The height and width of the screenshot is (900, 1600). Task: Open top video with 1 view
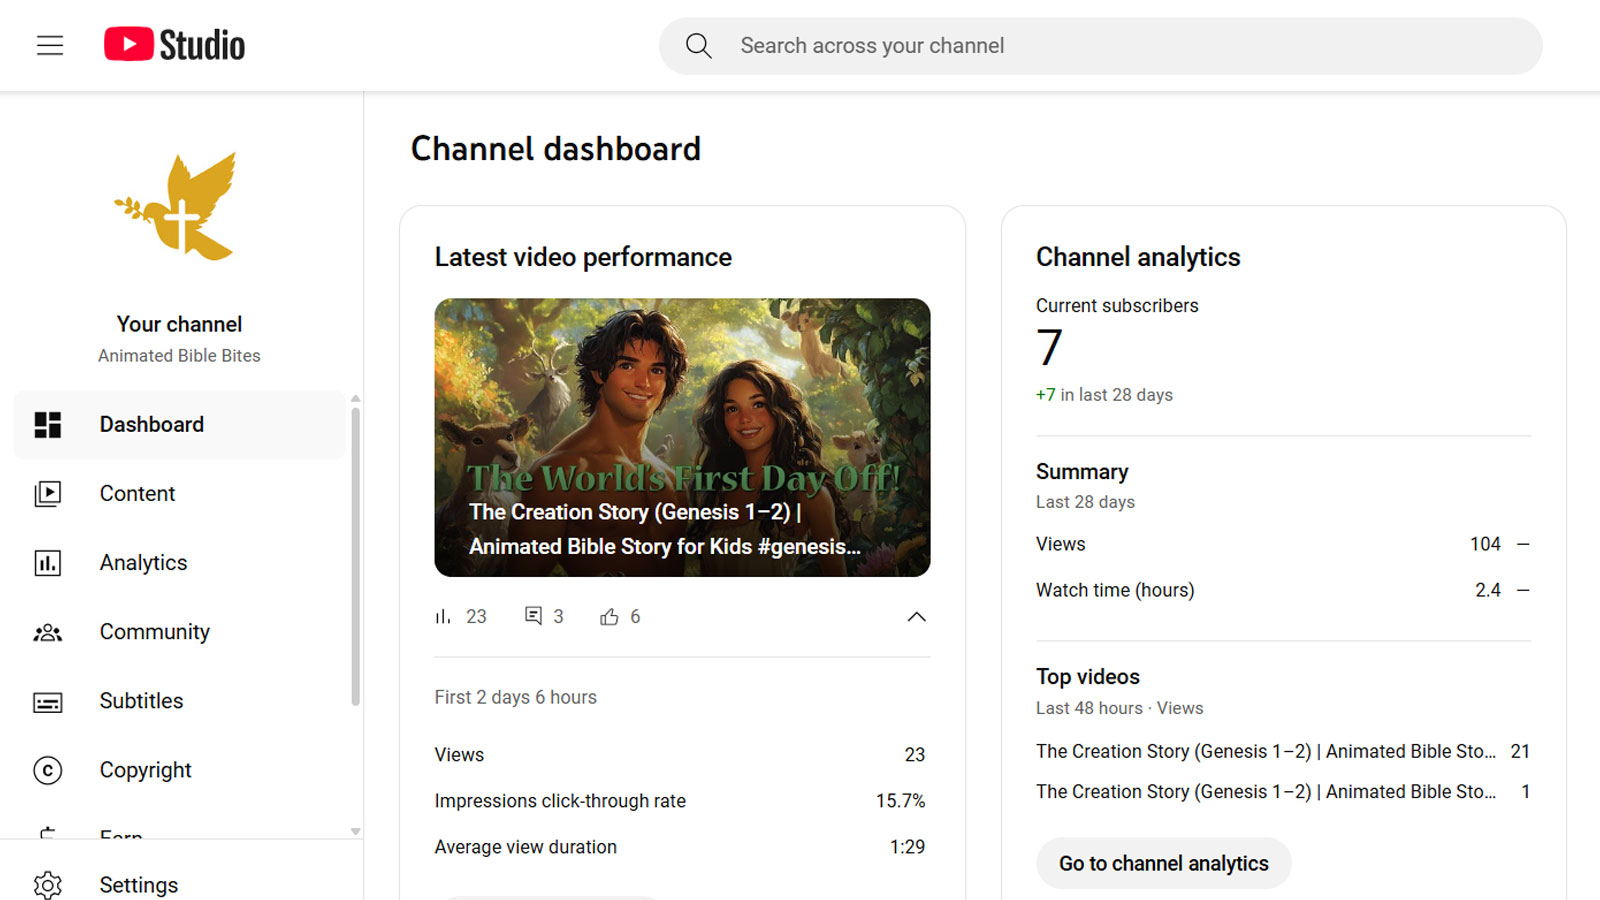pyautogui.click(x=1283, y=791)
